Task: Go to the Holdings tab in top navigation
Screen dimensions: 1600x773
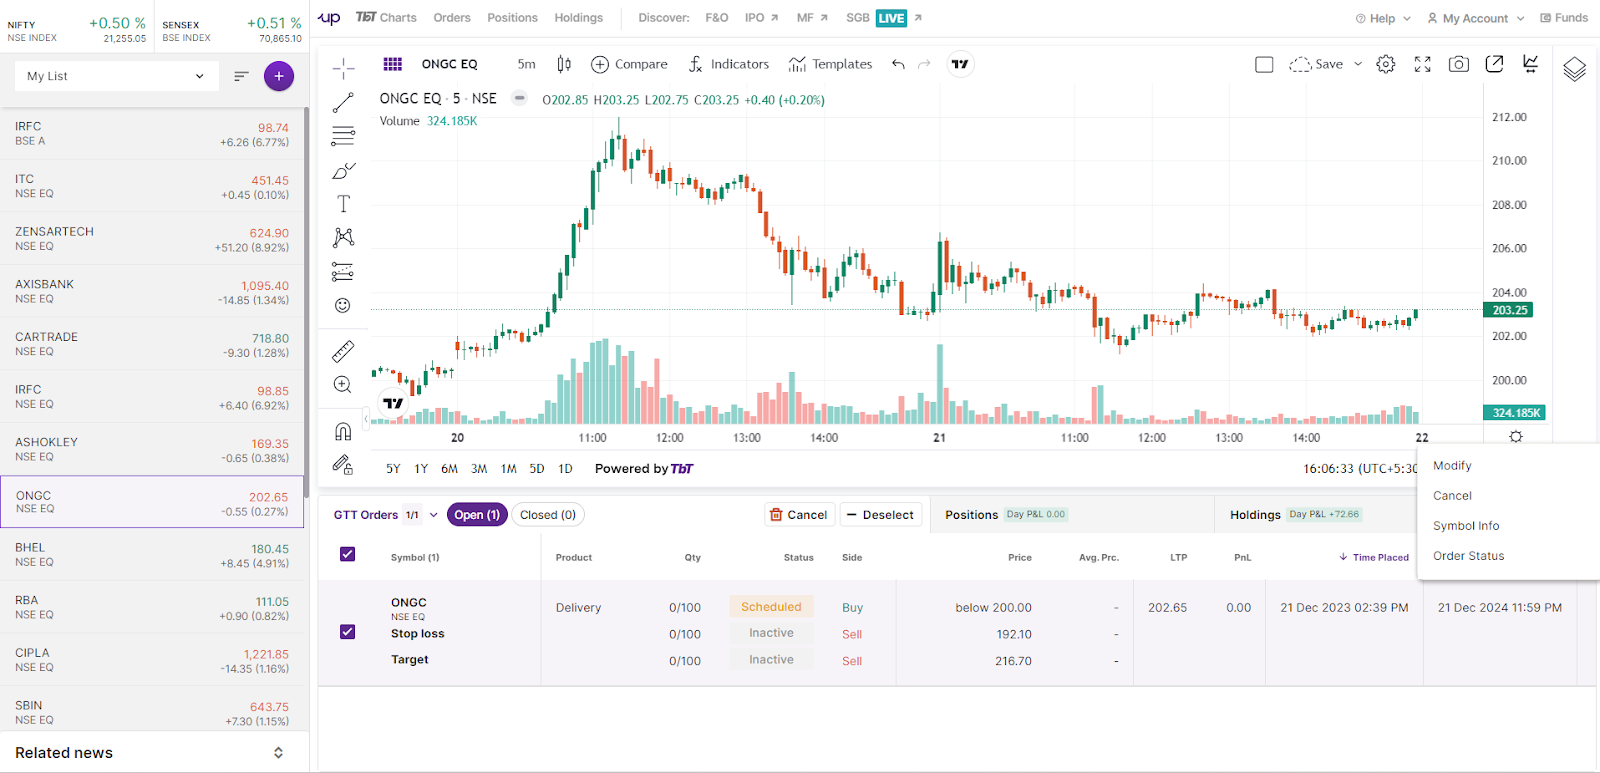Action: tap(579, 18)
